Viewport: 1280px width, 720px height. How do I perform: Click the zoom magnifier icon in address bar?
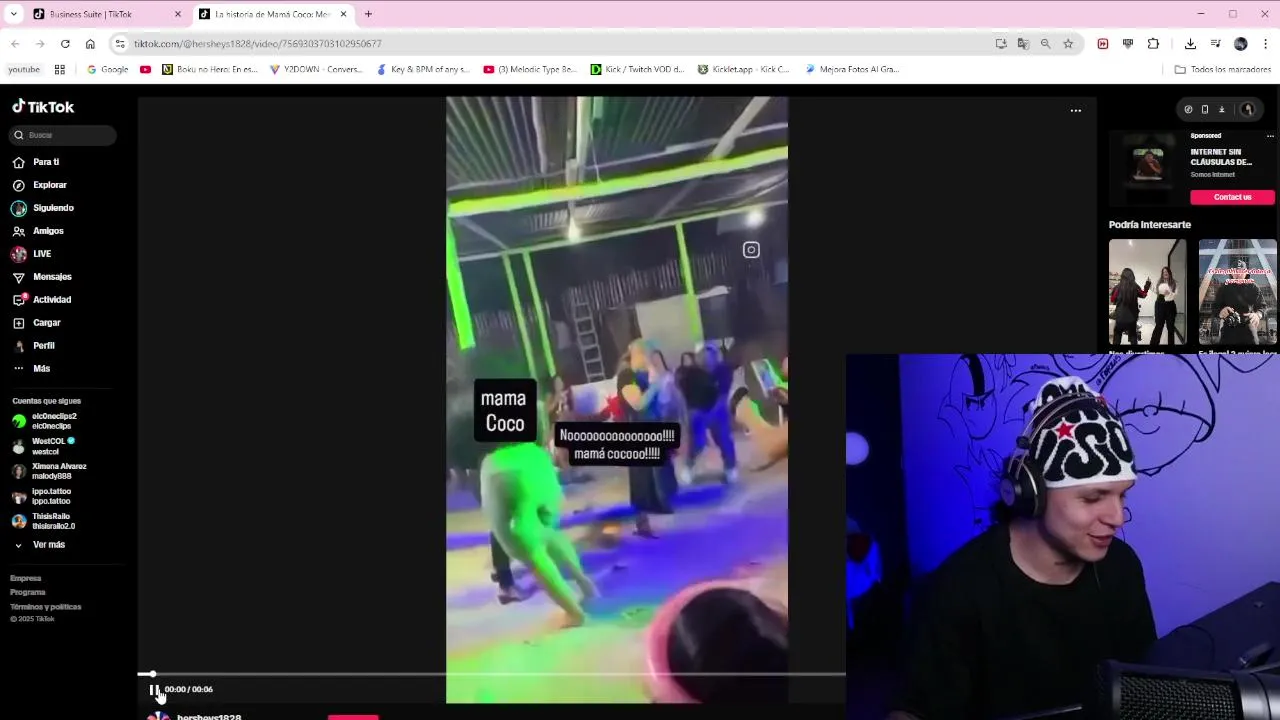1045,44
